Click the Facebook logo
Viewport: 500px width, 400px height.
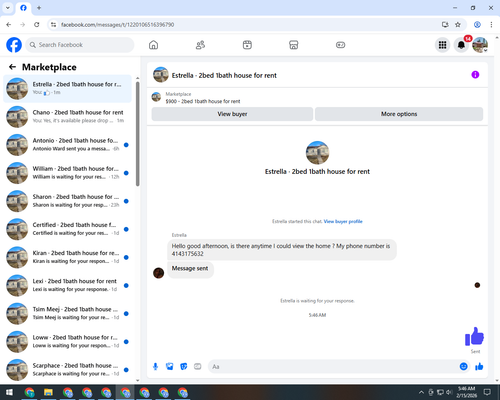pyautogui.click(x=14, y=45)
